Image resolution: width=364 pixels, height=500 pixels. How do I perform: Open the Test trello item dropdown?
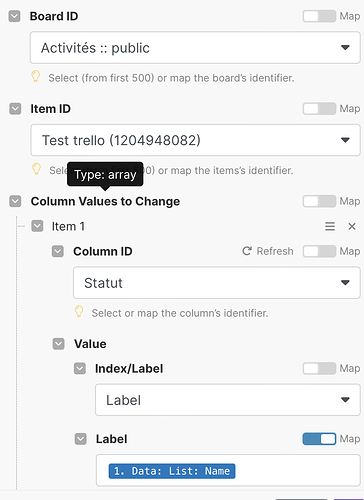click(x=195, y=140)
